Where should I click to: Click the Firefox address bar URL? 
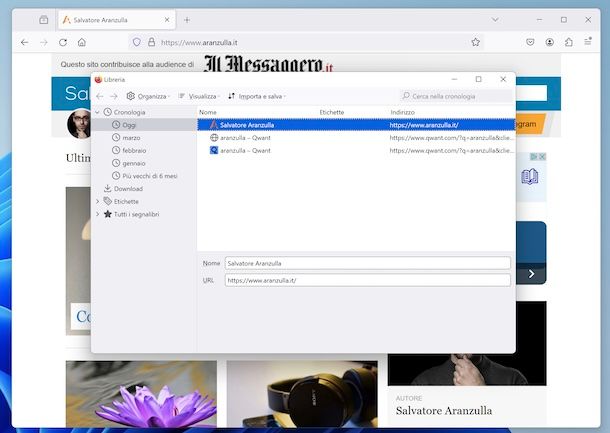pos(199,42)
